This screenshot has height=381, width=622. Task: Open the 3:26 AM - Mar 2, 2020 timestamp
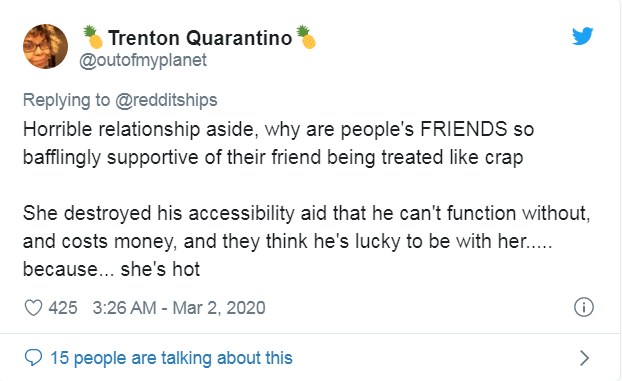pos(179,308)
